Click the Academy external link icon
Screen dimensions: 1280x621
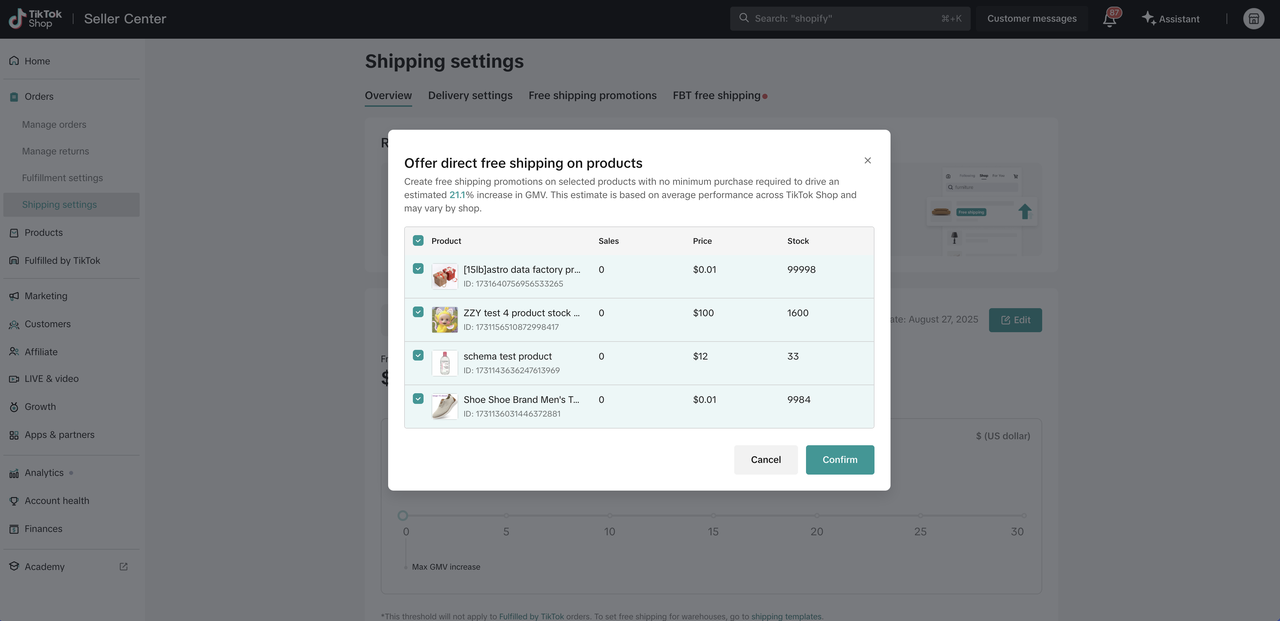(x=124, y=567)
